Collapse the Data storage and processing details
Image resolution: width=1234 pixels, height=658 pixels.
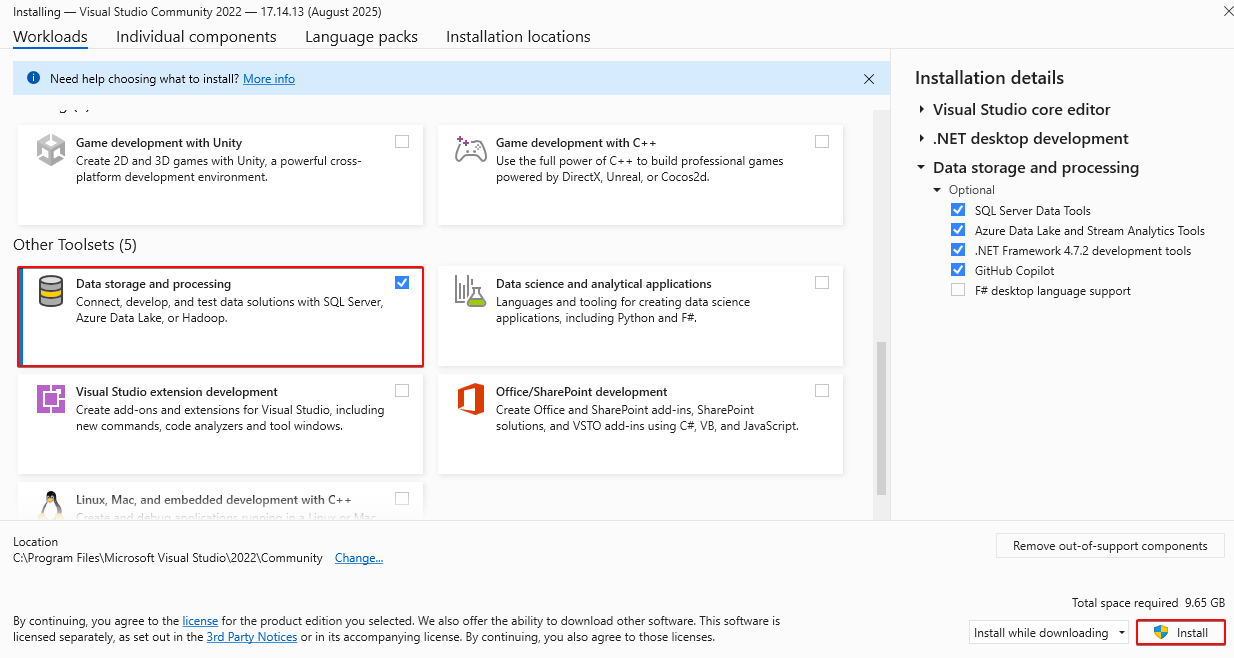[x=922, y=168]
